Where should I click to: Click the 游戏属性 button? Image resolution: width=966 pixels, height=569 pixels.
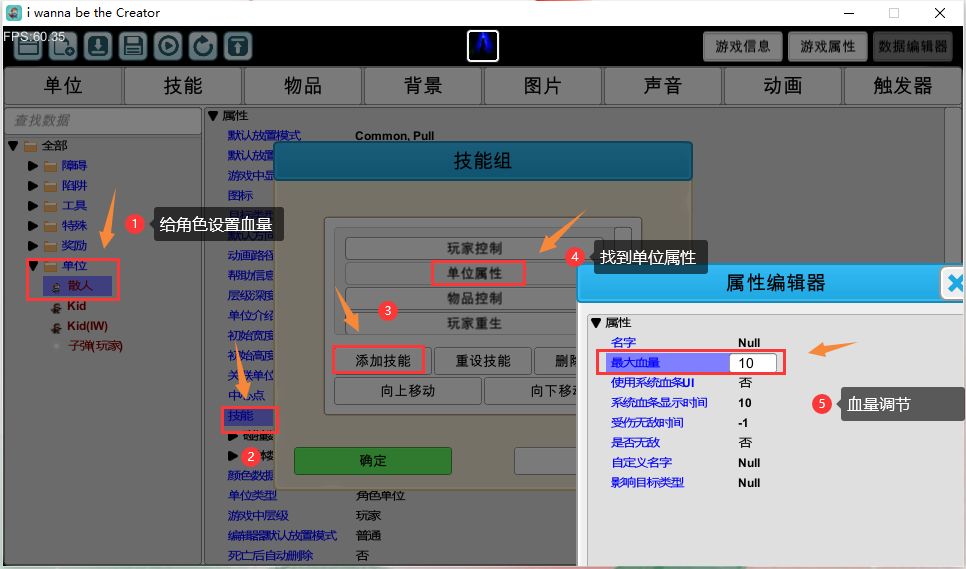(x=828, y=47)
